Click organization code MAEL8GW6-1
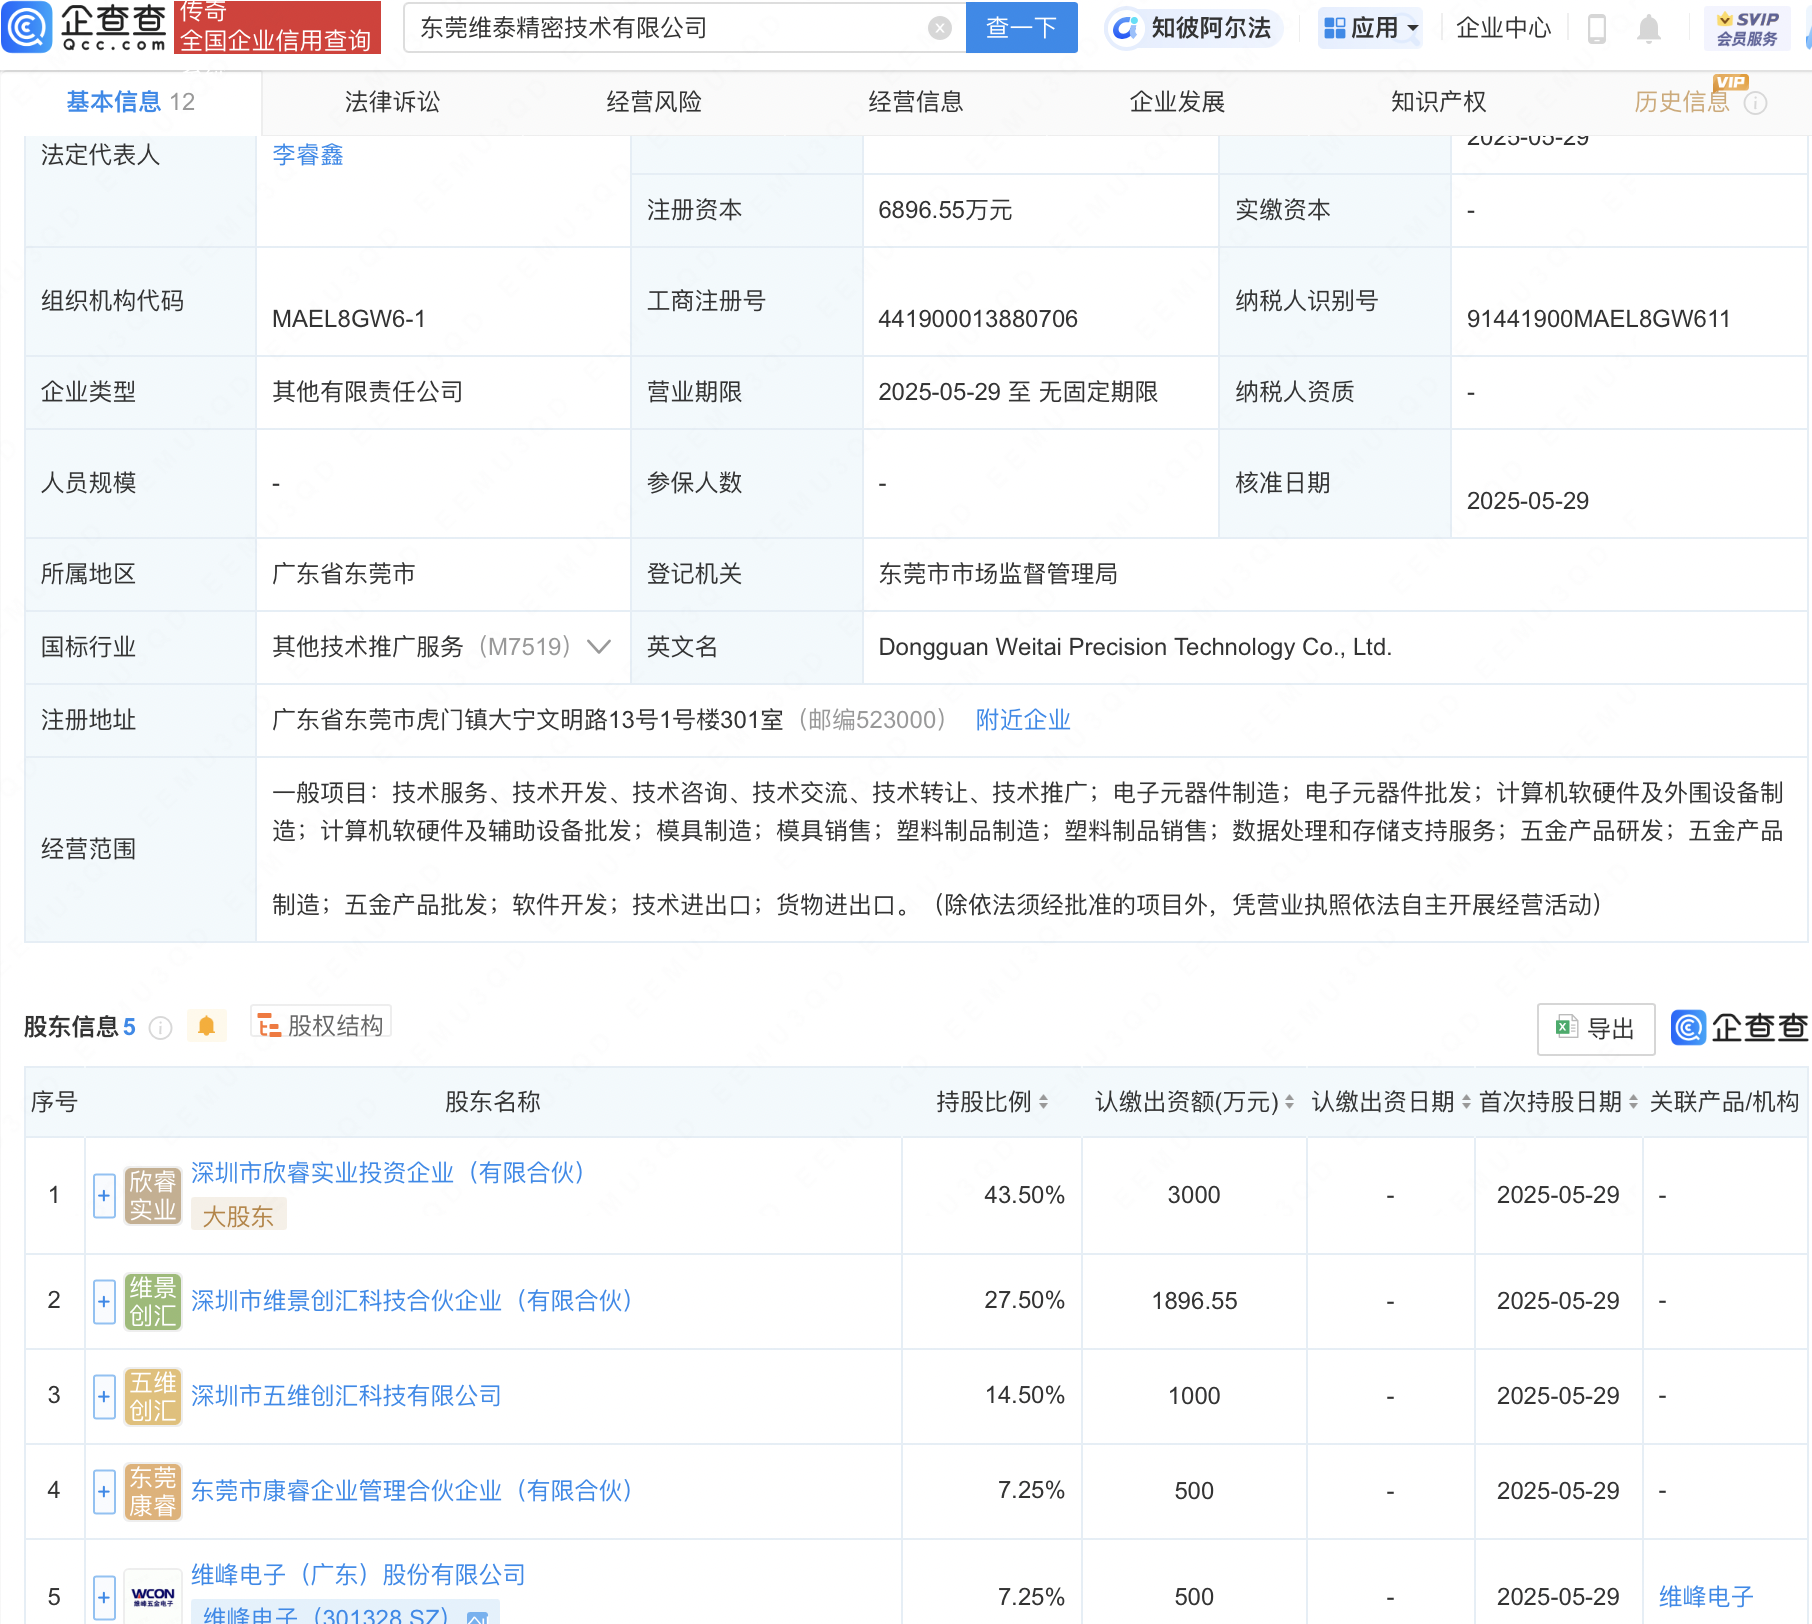1812x1624 pixels. tap(349, 319)
